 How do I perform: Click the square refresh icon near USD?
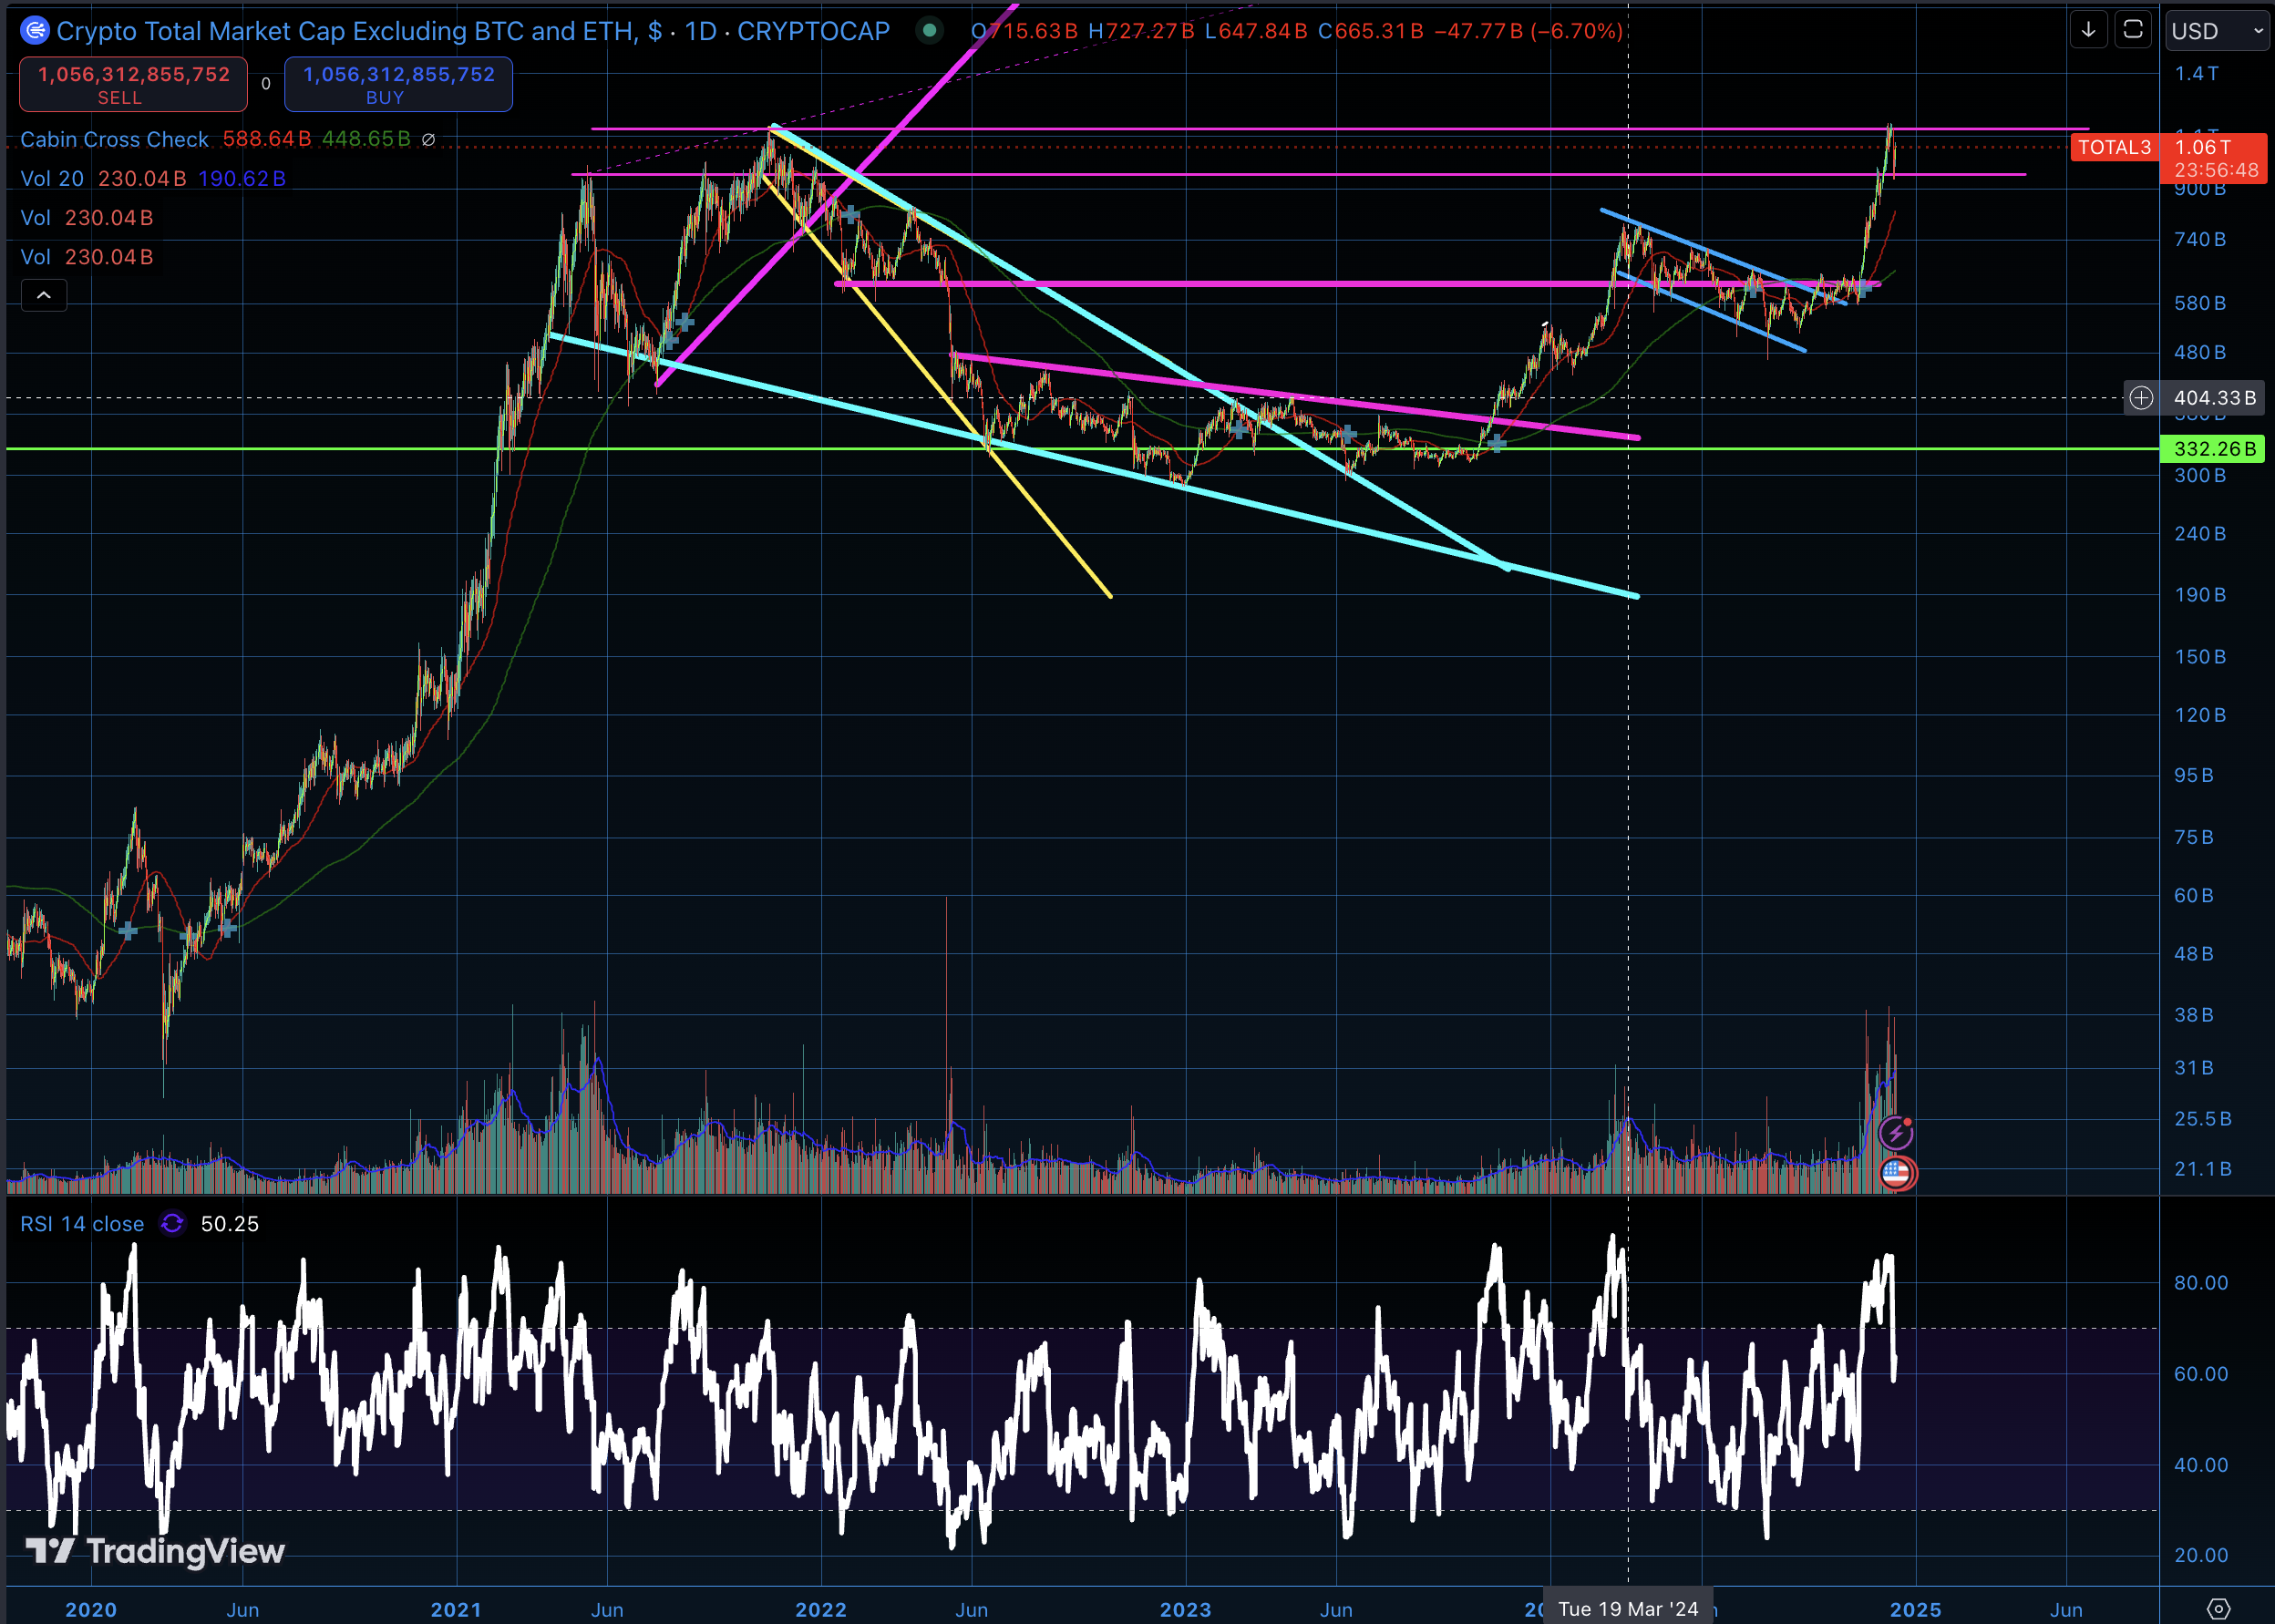2133,30
